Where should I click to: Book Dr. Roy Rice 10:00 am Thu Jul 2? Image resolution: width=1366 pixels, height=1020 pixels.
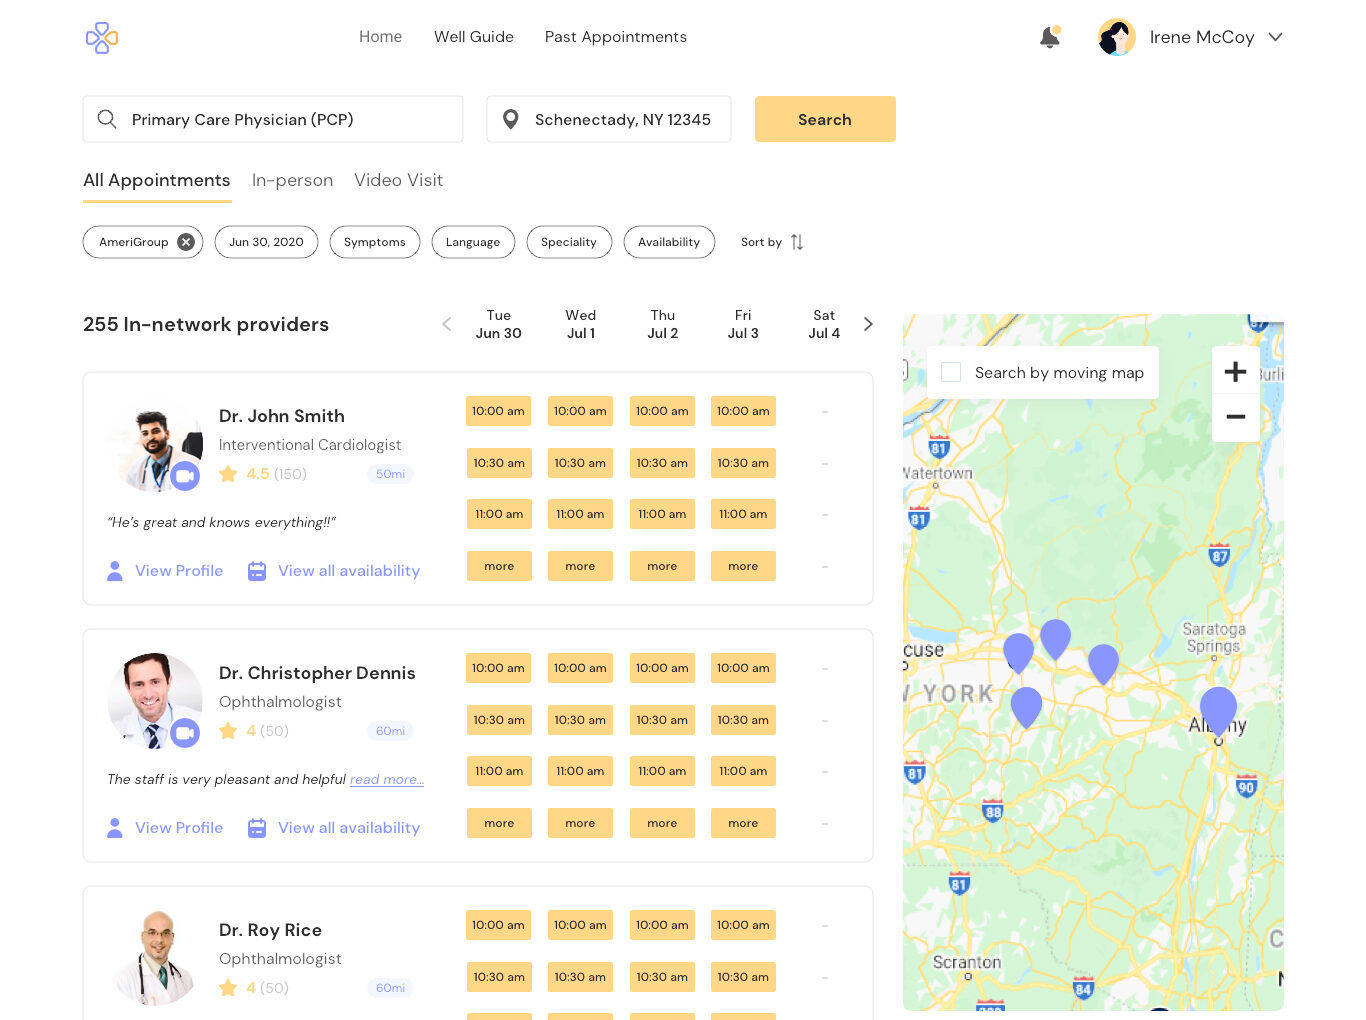point(662,925)
